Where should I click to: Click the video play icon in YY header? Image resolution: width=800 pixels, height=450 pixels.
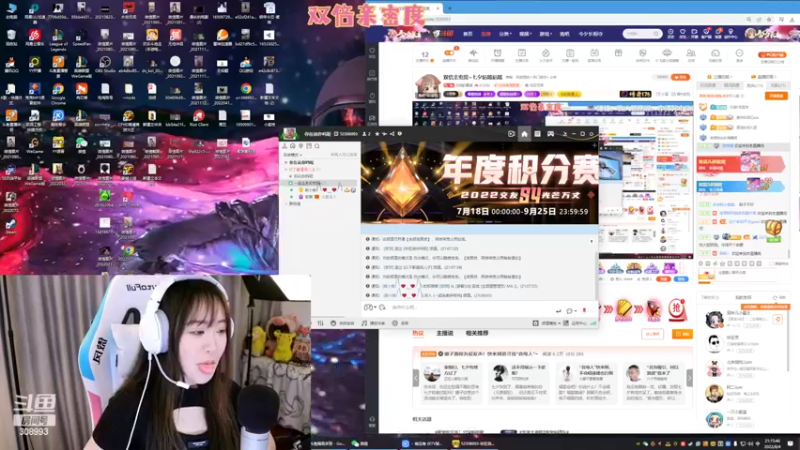click(511, 134)
